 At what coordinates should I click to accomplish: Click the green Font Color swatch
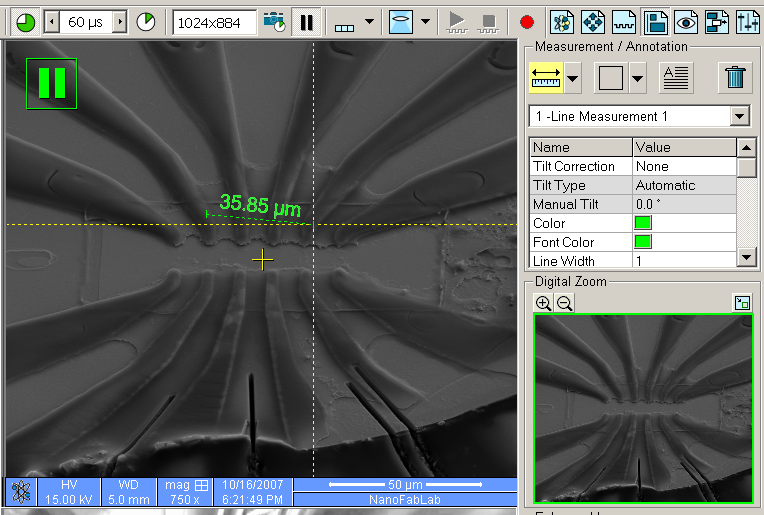click(643, 242)
